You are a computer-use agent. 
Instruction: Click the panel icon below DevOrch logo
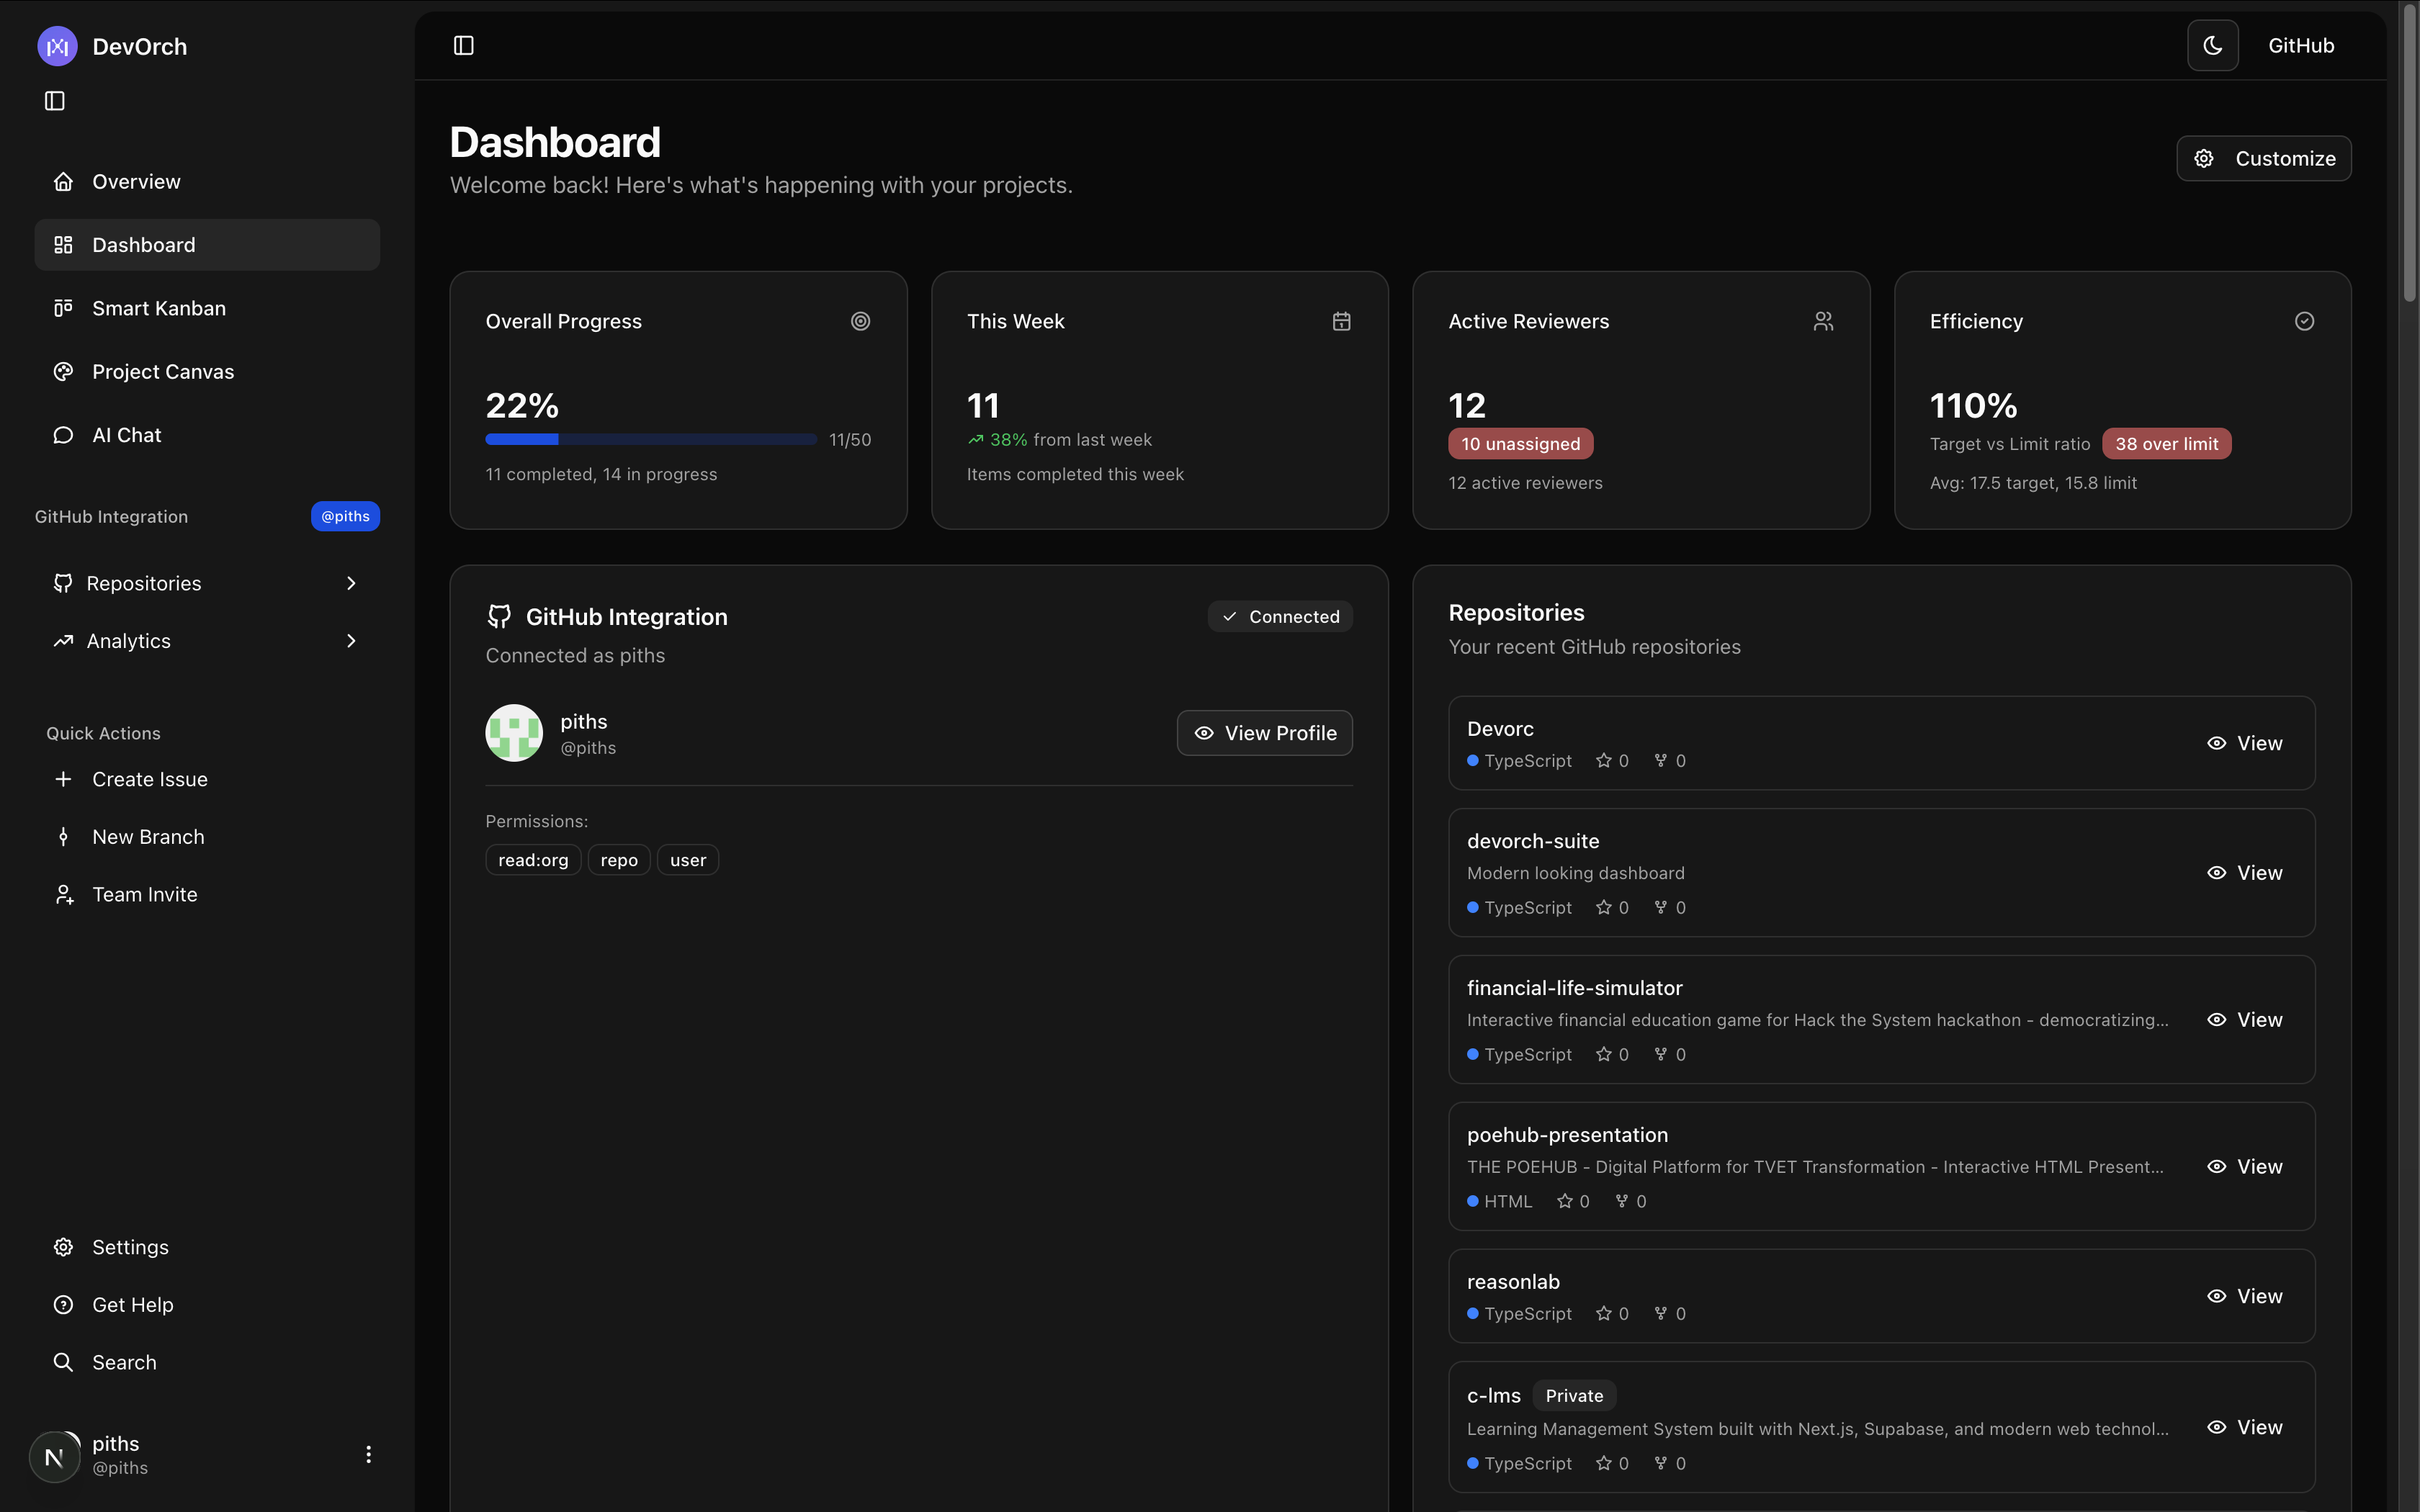click(x=55, y=101)
